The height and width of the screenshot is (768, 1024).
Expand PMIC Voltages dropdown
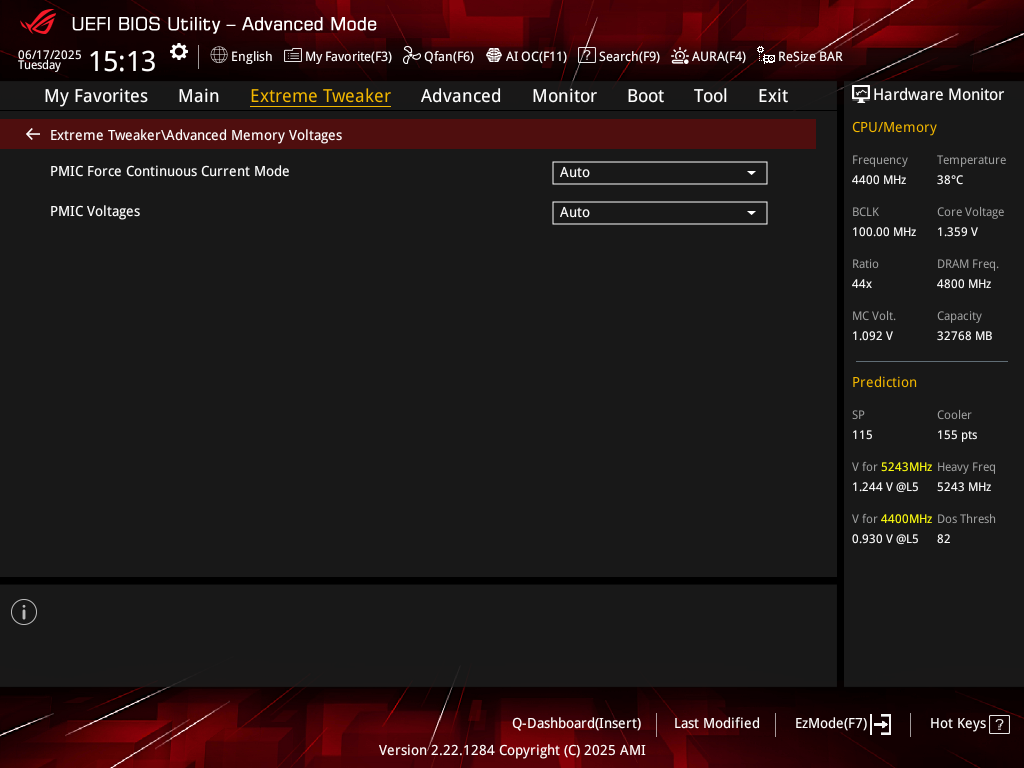[x=660, y=212]
